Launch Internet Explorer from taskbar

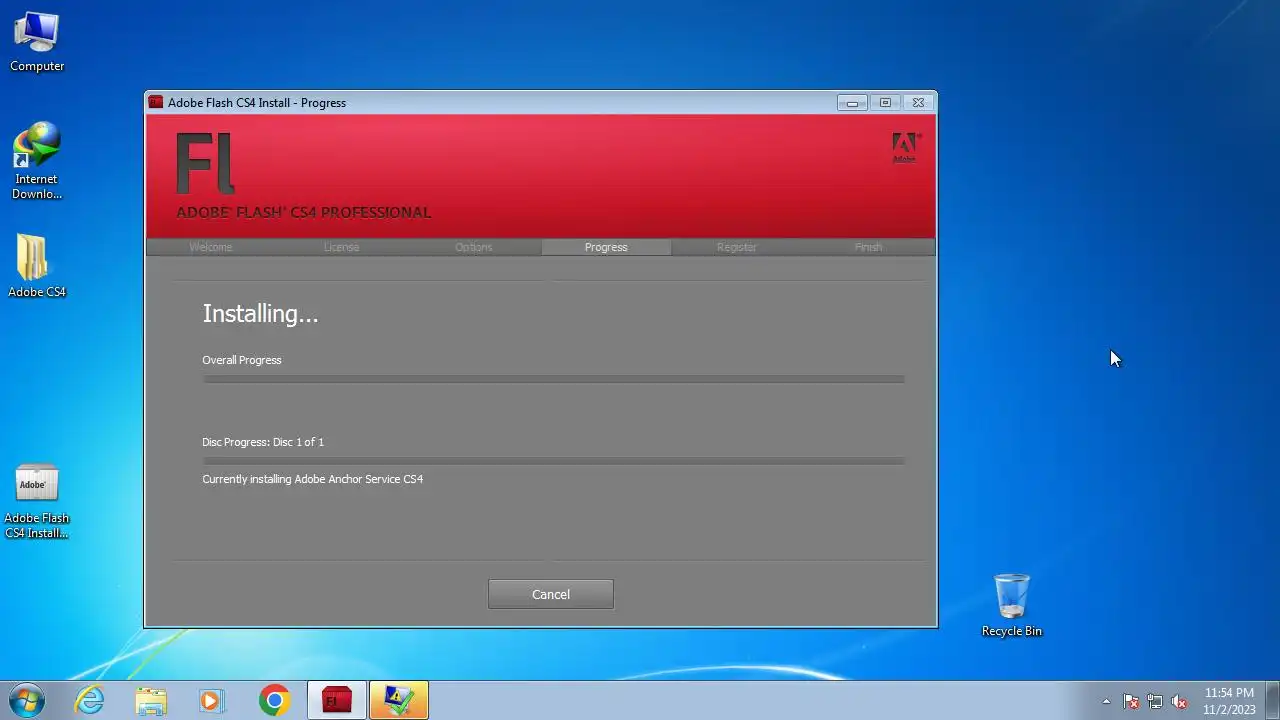[90, 701]
